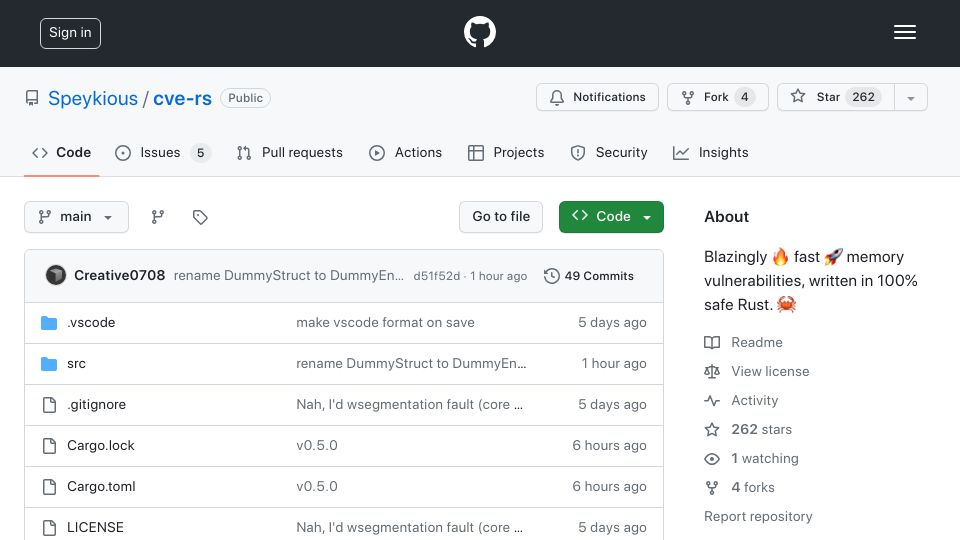Open the Creative0708 author link
Screen dimensions: 960x540
click(x=119, y=276)
